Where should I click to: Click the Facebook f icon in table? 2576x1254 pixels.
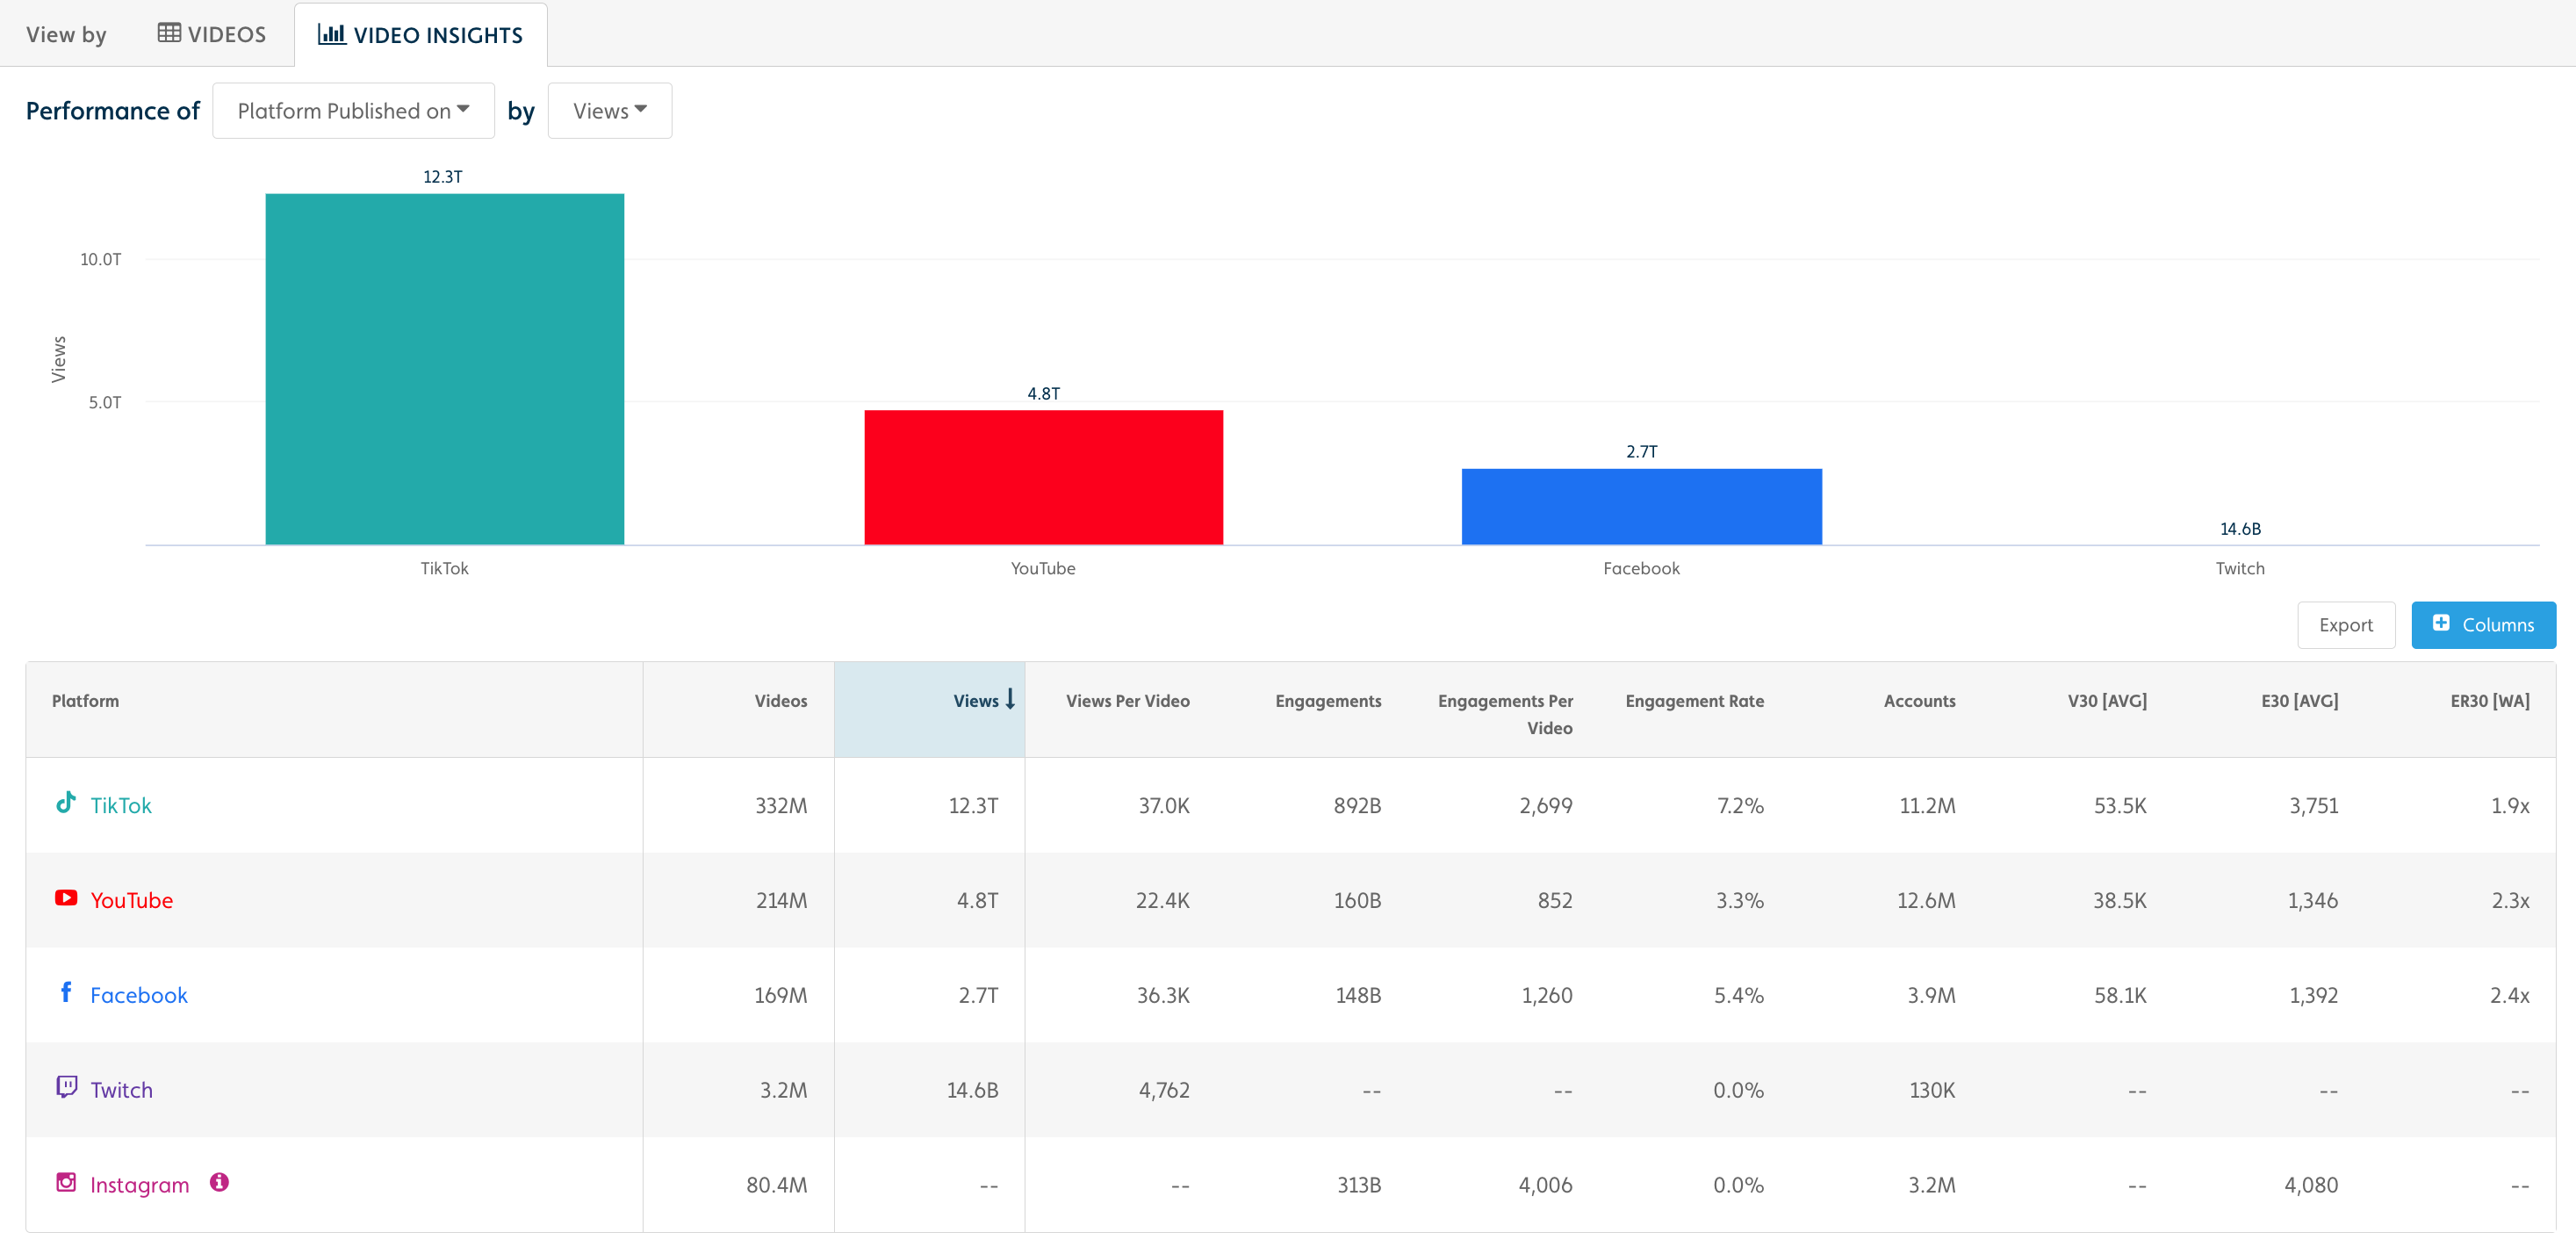click(x=66, y=992)
